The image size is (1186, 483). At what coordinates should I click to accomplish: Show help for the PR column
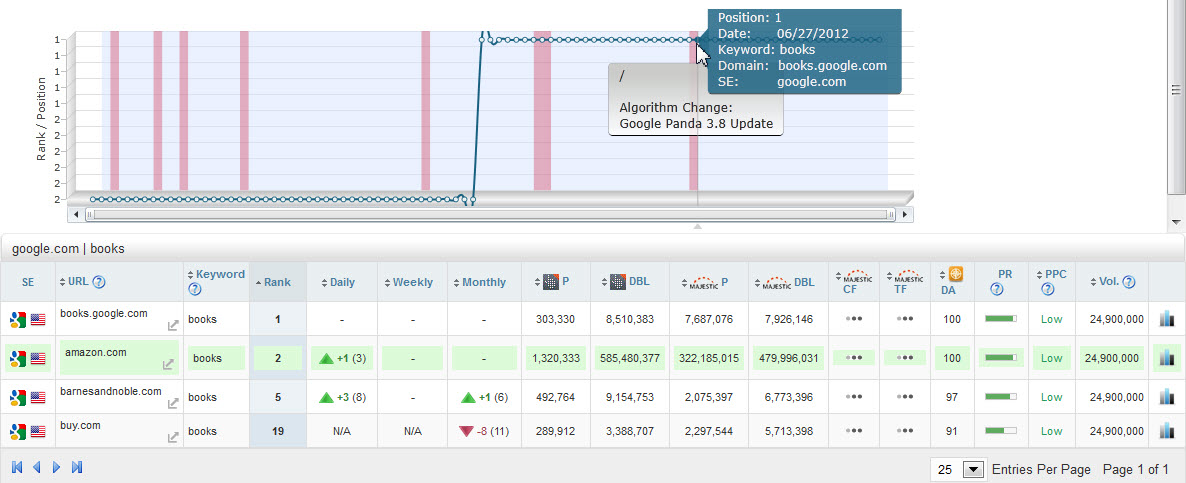coord(997,290)
